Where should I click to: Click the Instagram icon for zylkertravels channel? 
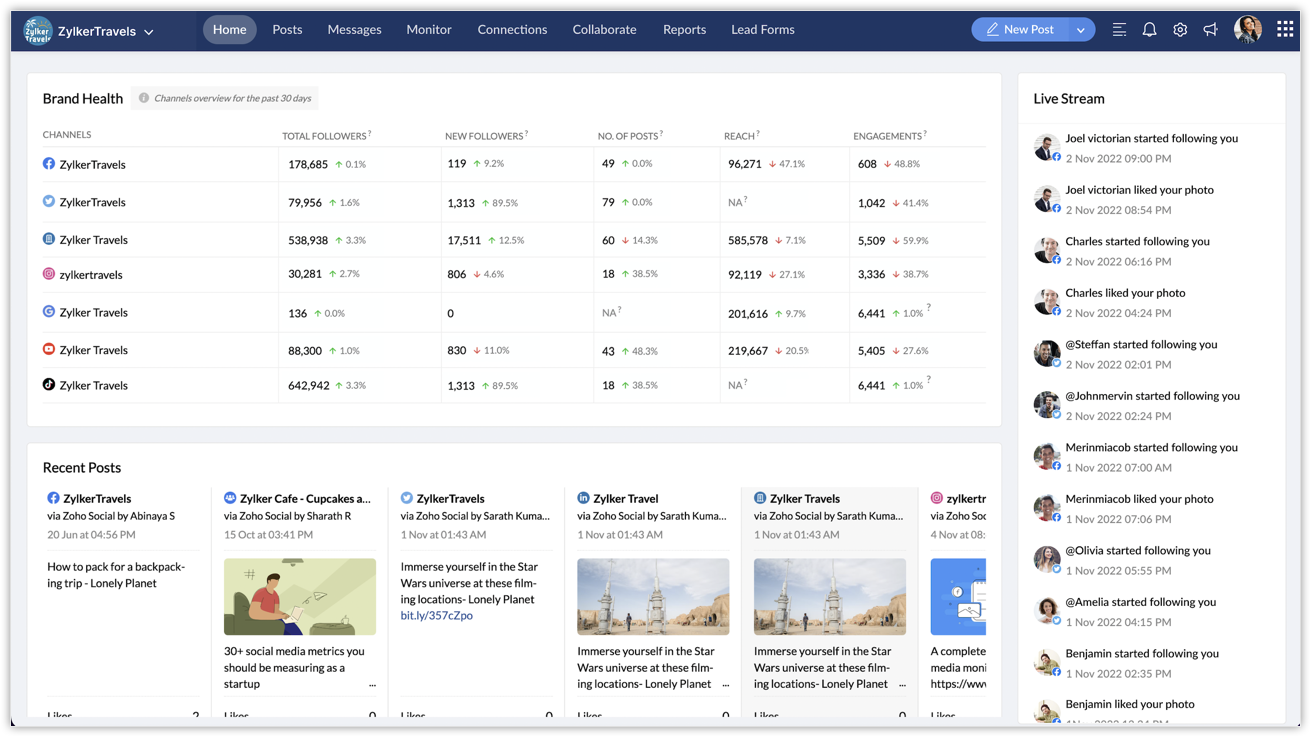point(49,274)
